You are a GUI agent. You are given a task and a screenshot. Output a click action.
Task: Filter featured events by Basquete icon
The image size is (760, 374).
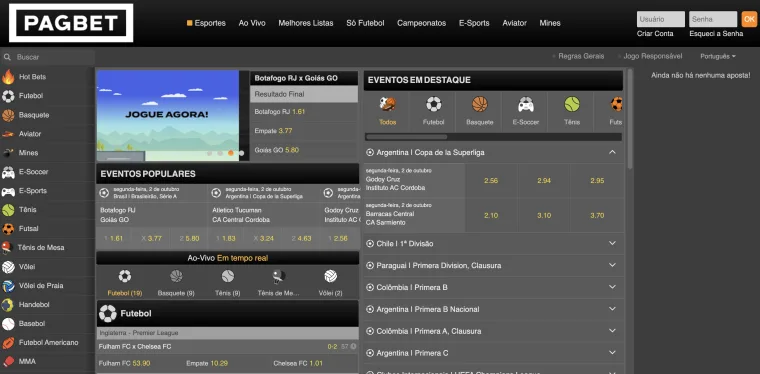pyautogui.click(x=479, y=104)
